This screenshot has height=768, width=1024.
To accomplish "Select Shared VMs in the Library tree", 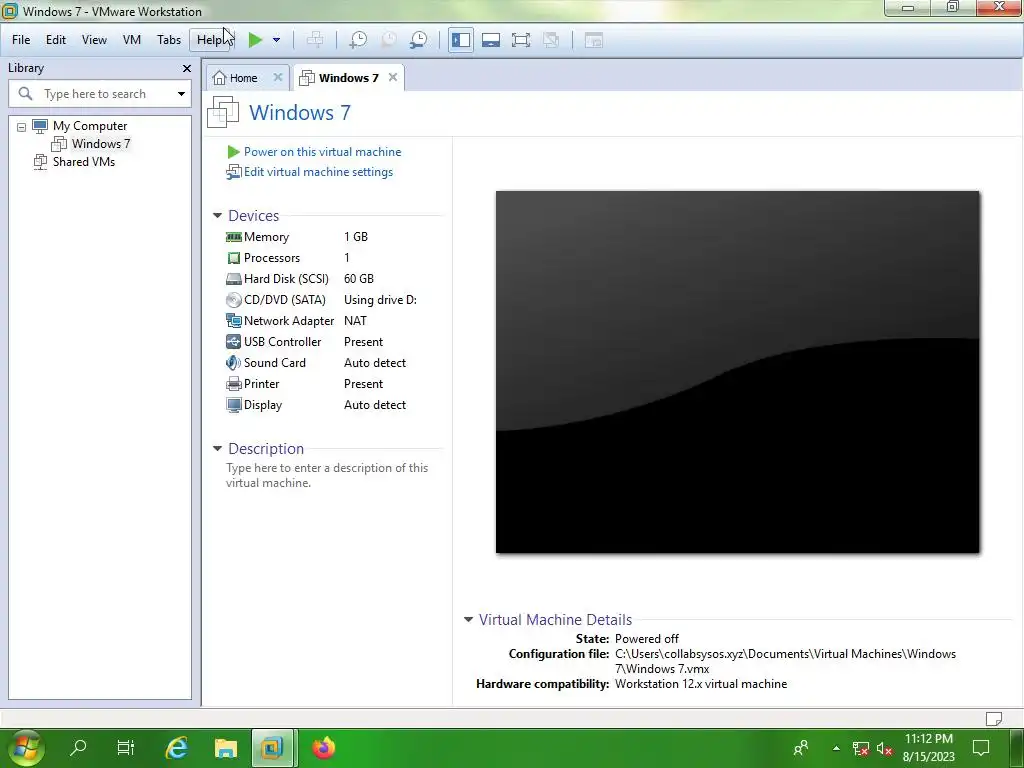I will tap(84, 161).
